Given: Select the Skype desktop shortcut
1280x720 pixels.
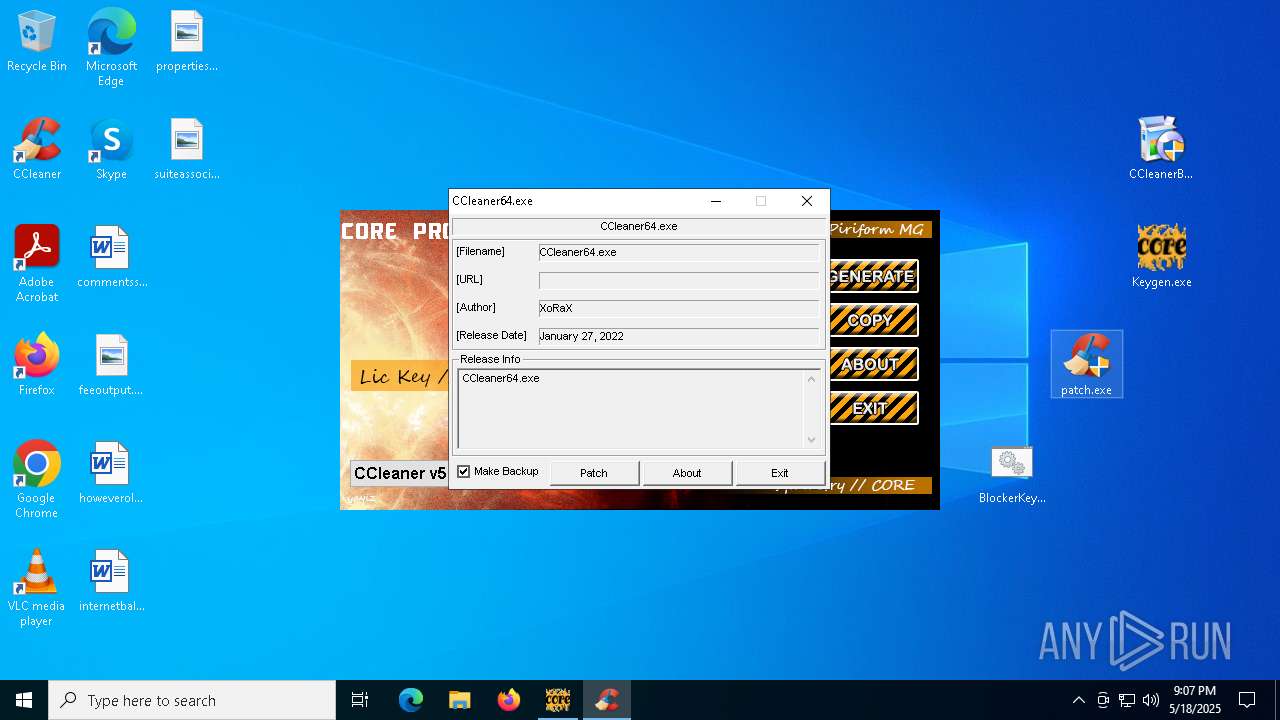Looking at the screenshot, I should 111,150.
